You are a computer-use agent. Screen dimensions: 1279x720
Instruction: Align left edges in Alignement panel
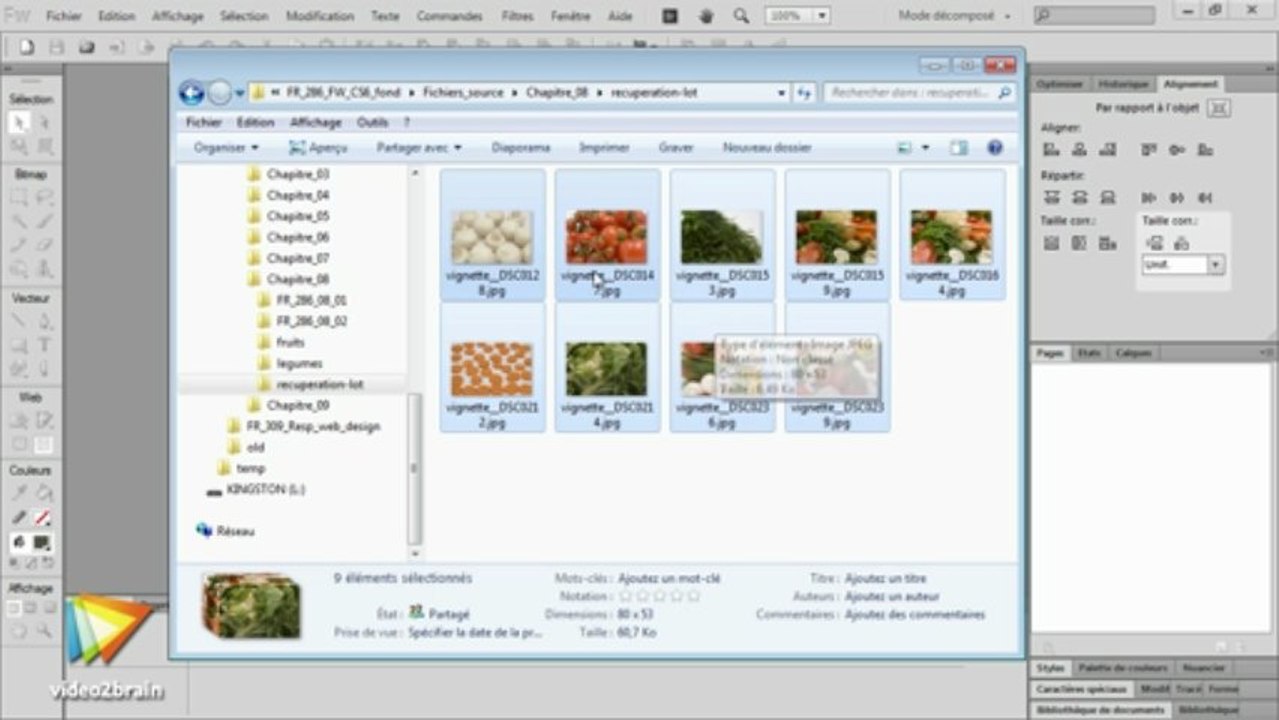click(x=1051, y=149)
